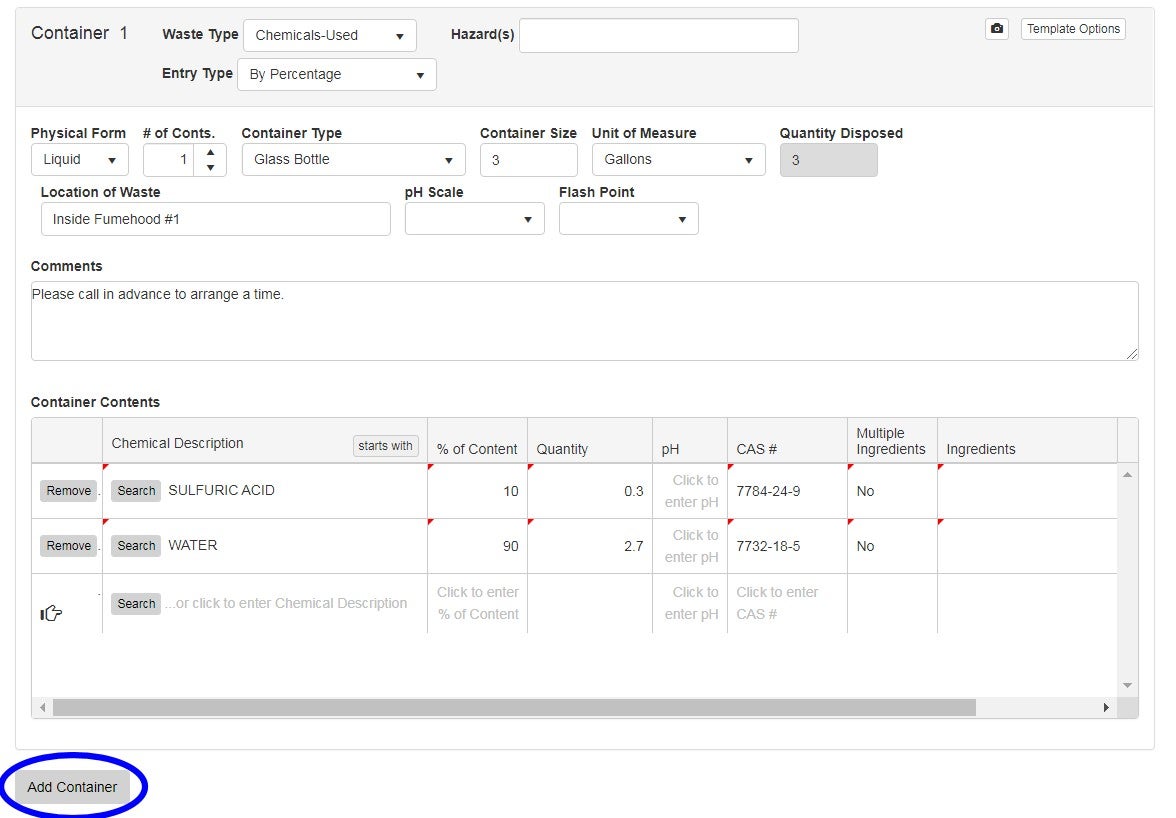
Task: Click the Hazard(s) input field
Action: click(657, 35)
